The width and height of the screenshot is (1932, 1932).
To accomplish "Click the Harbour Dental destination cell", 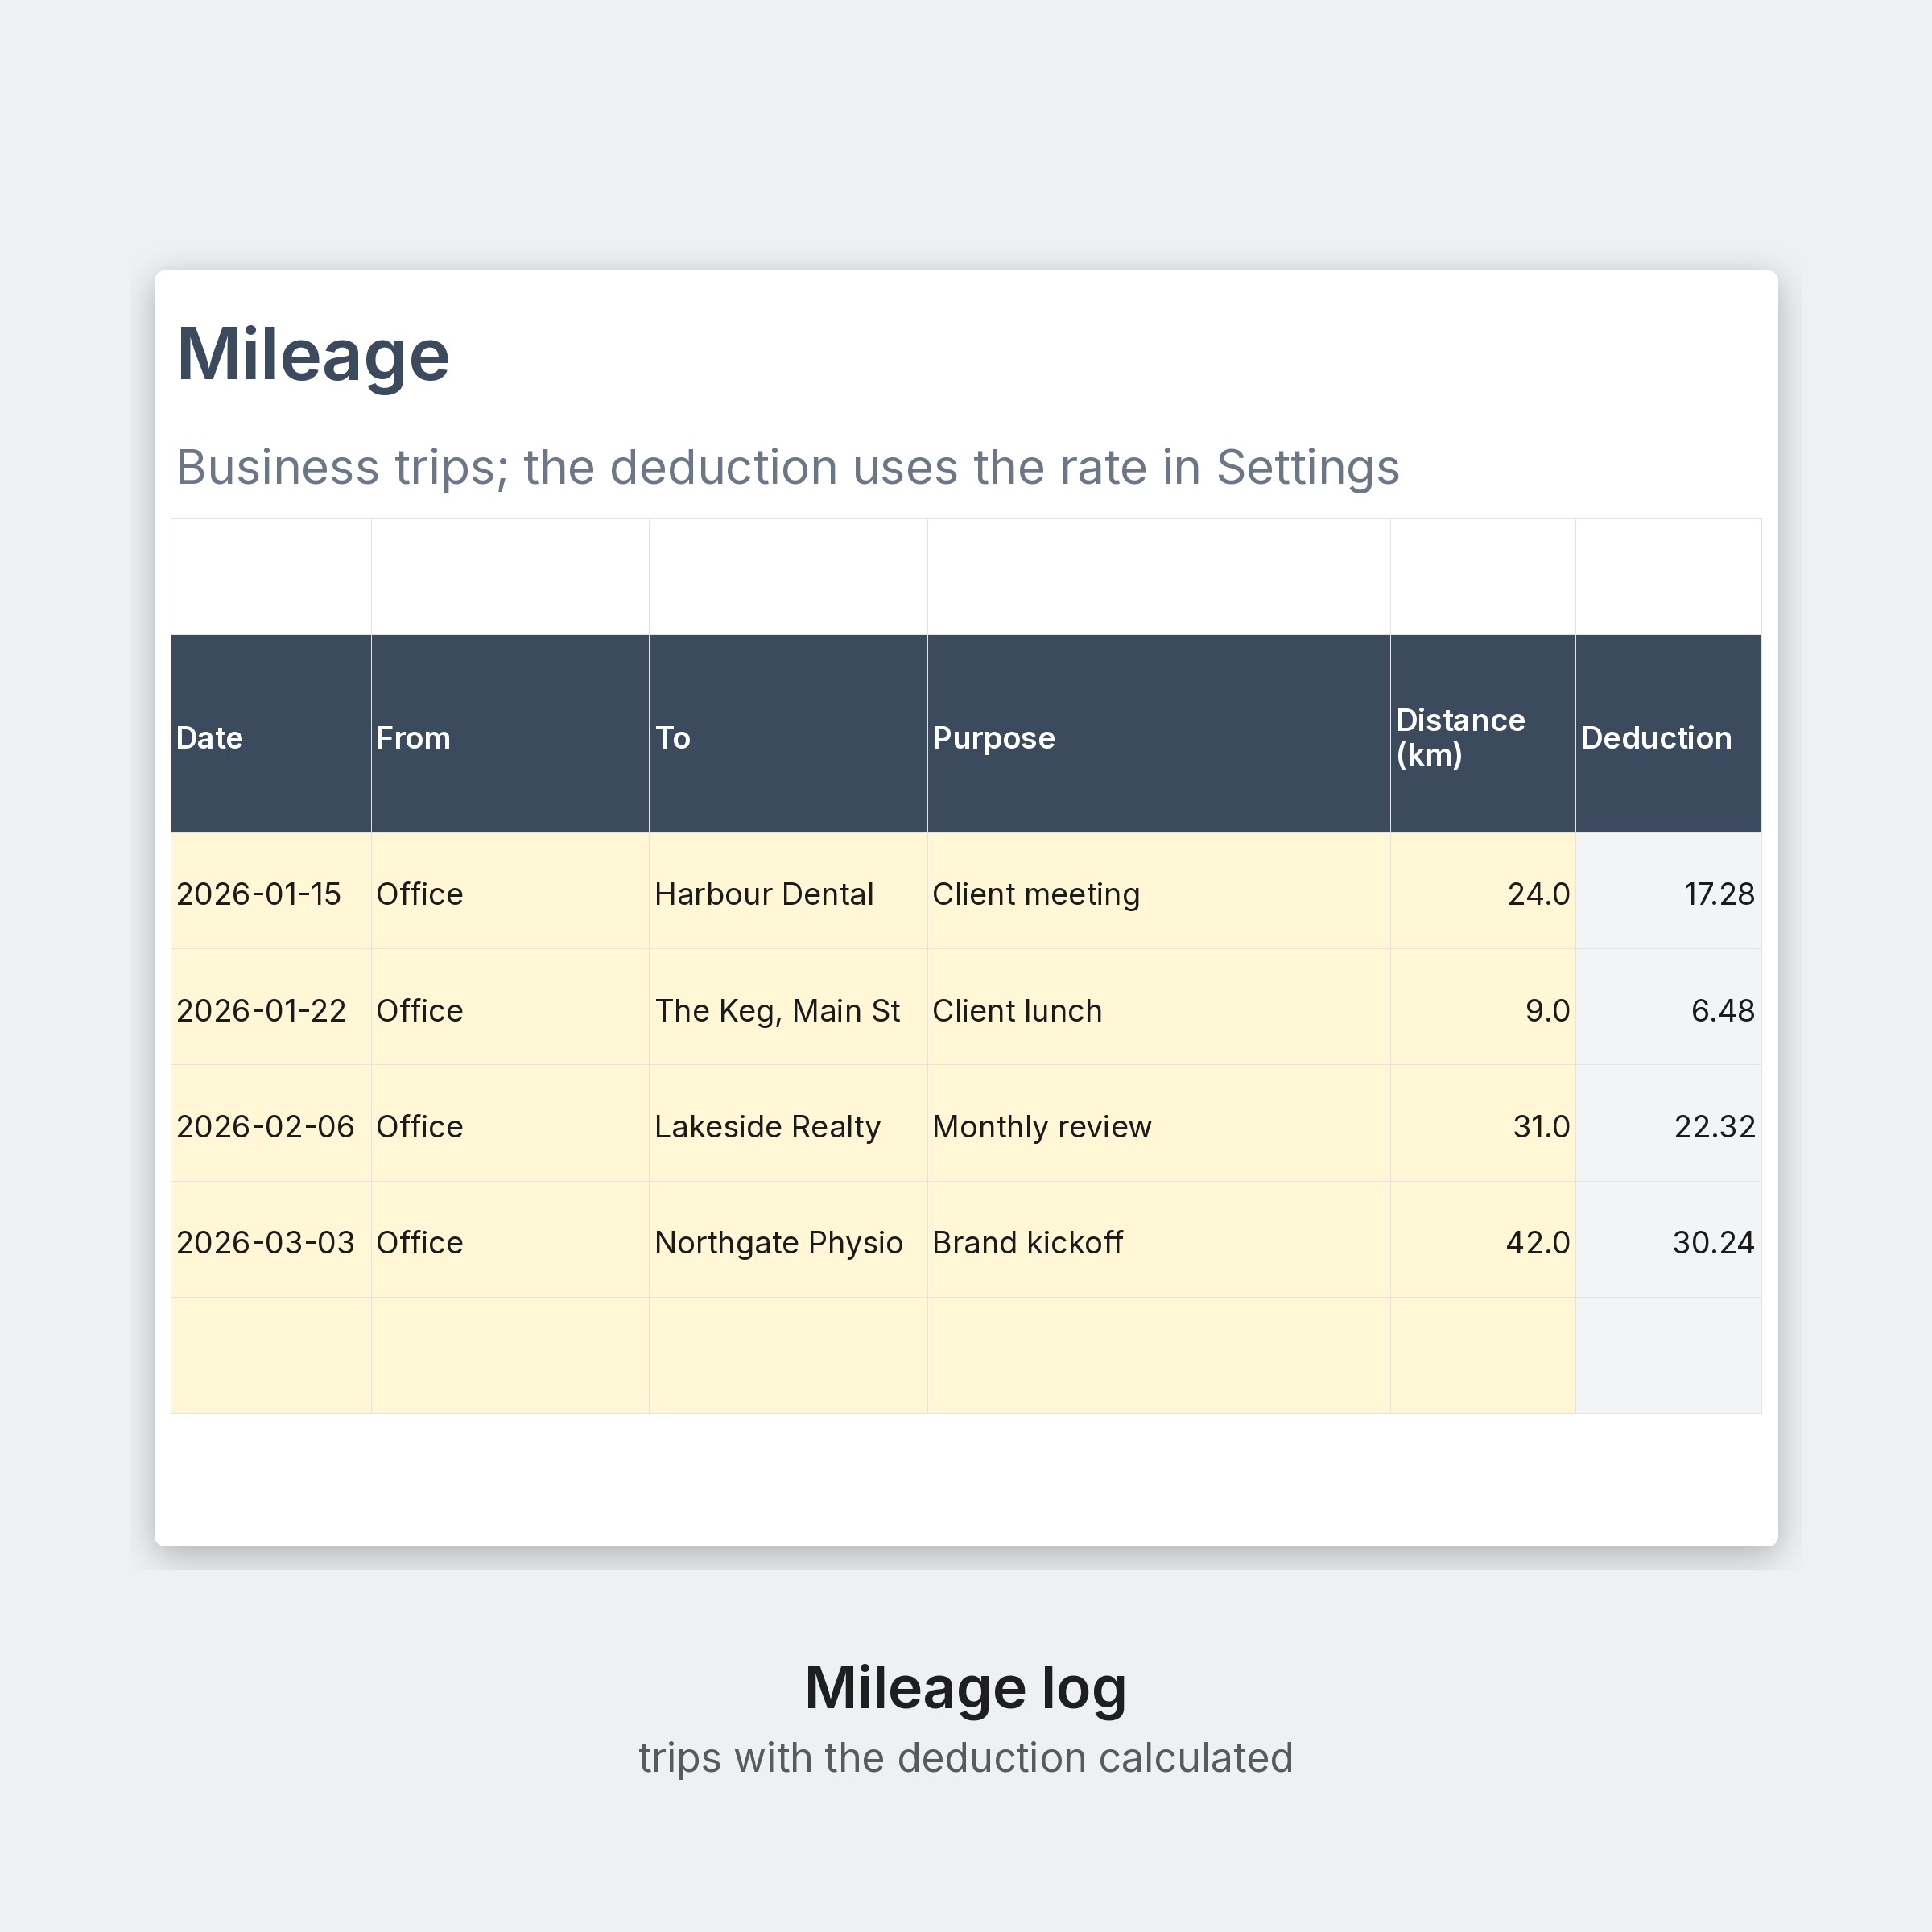I will pos(788,891).
